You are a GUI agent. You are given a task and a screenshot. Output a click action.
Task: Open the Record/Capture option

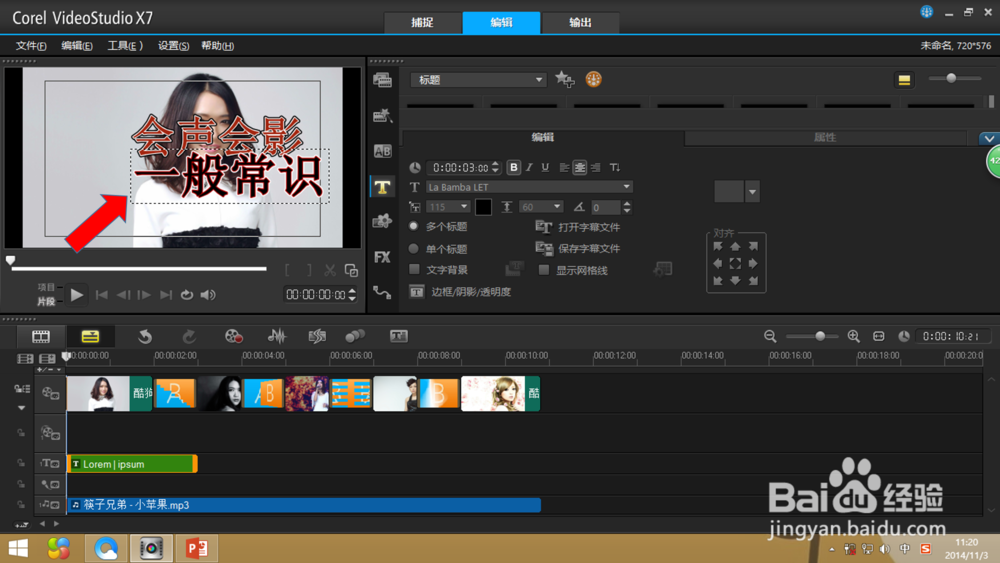coord(233,336)
